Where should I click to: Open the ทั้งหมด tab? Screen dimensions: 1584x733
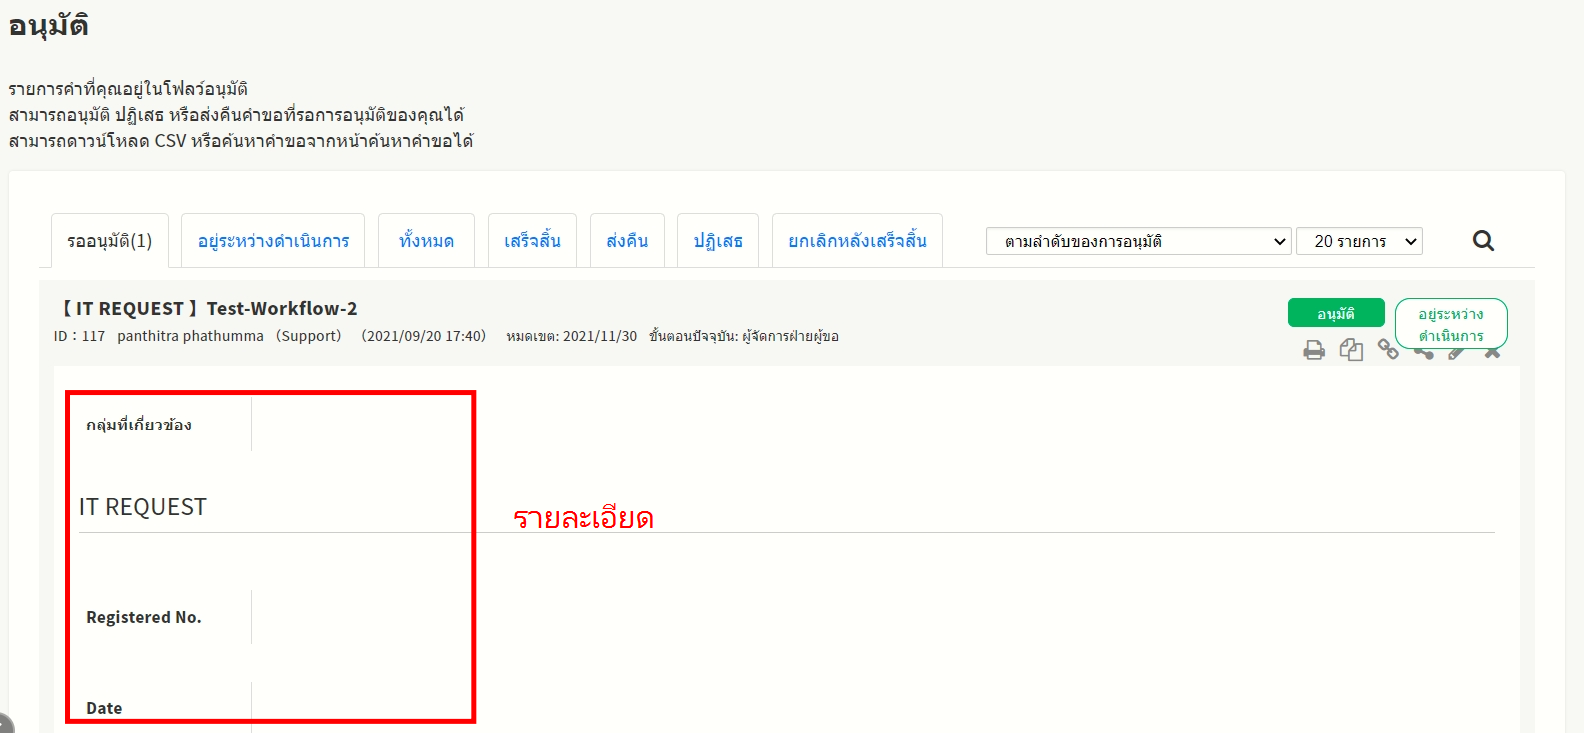[x=426, y=241]
